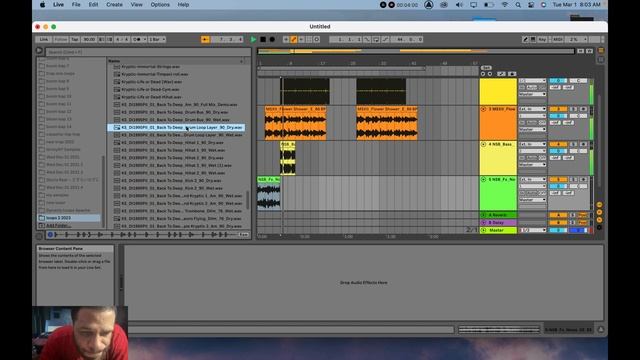Click the green NSB_Fx_Noise clip

(269, 193)
